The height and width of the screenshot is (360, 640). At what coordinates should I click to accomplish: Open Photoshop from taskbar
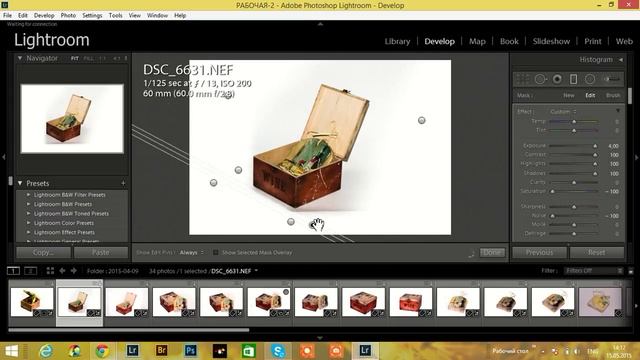191,351
